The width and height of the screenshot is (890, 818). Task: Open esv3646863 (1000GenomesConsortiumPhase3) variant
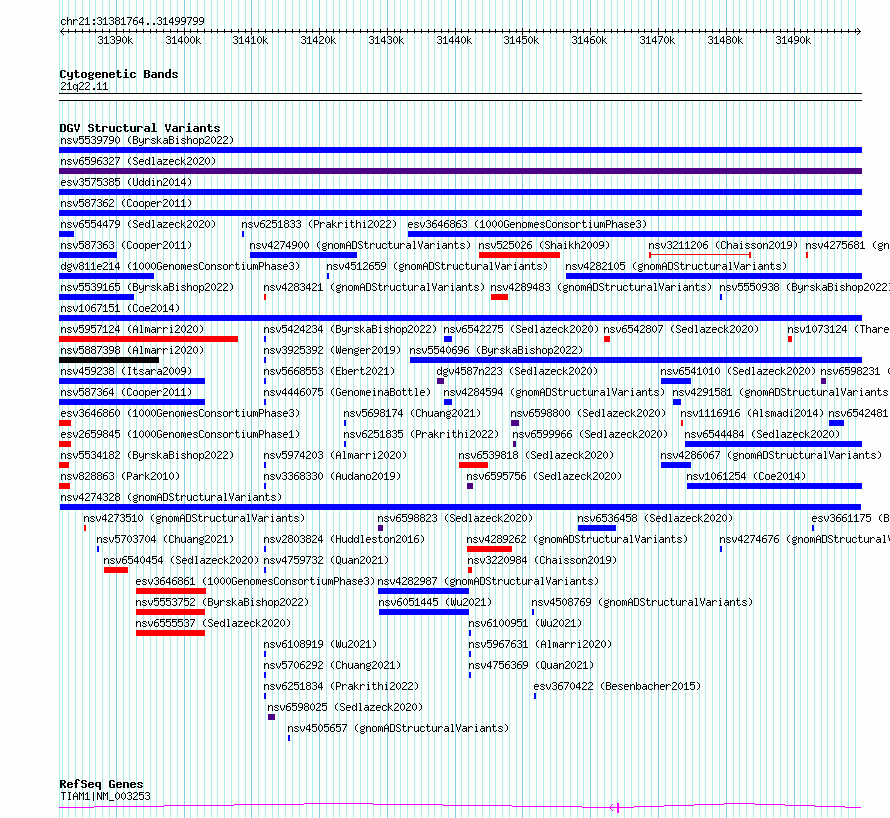pyautogui.click(x=527, y=224)
